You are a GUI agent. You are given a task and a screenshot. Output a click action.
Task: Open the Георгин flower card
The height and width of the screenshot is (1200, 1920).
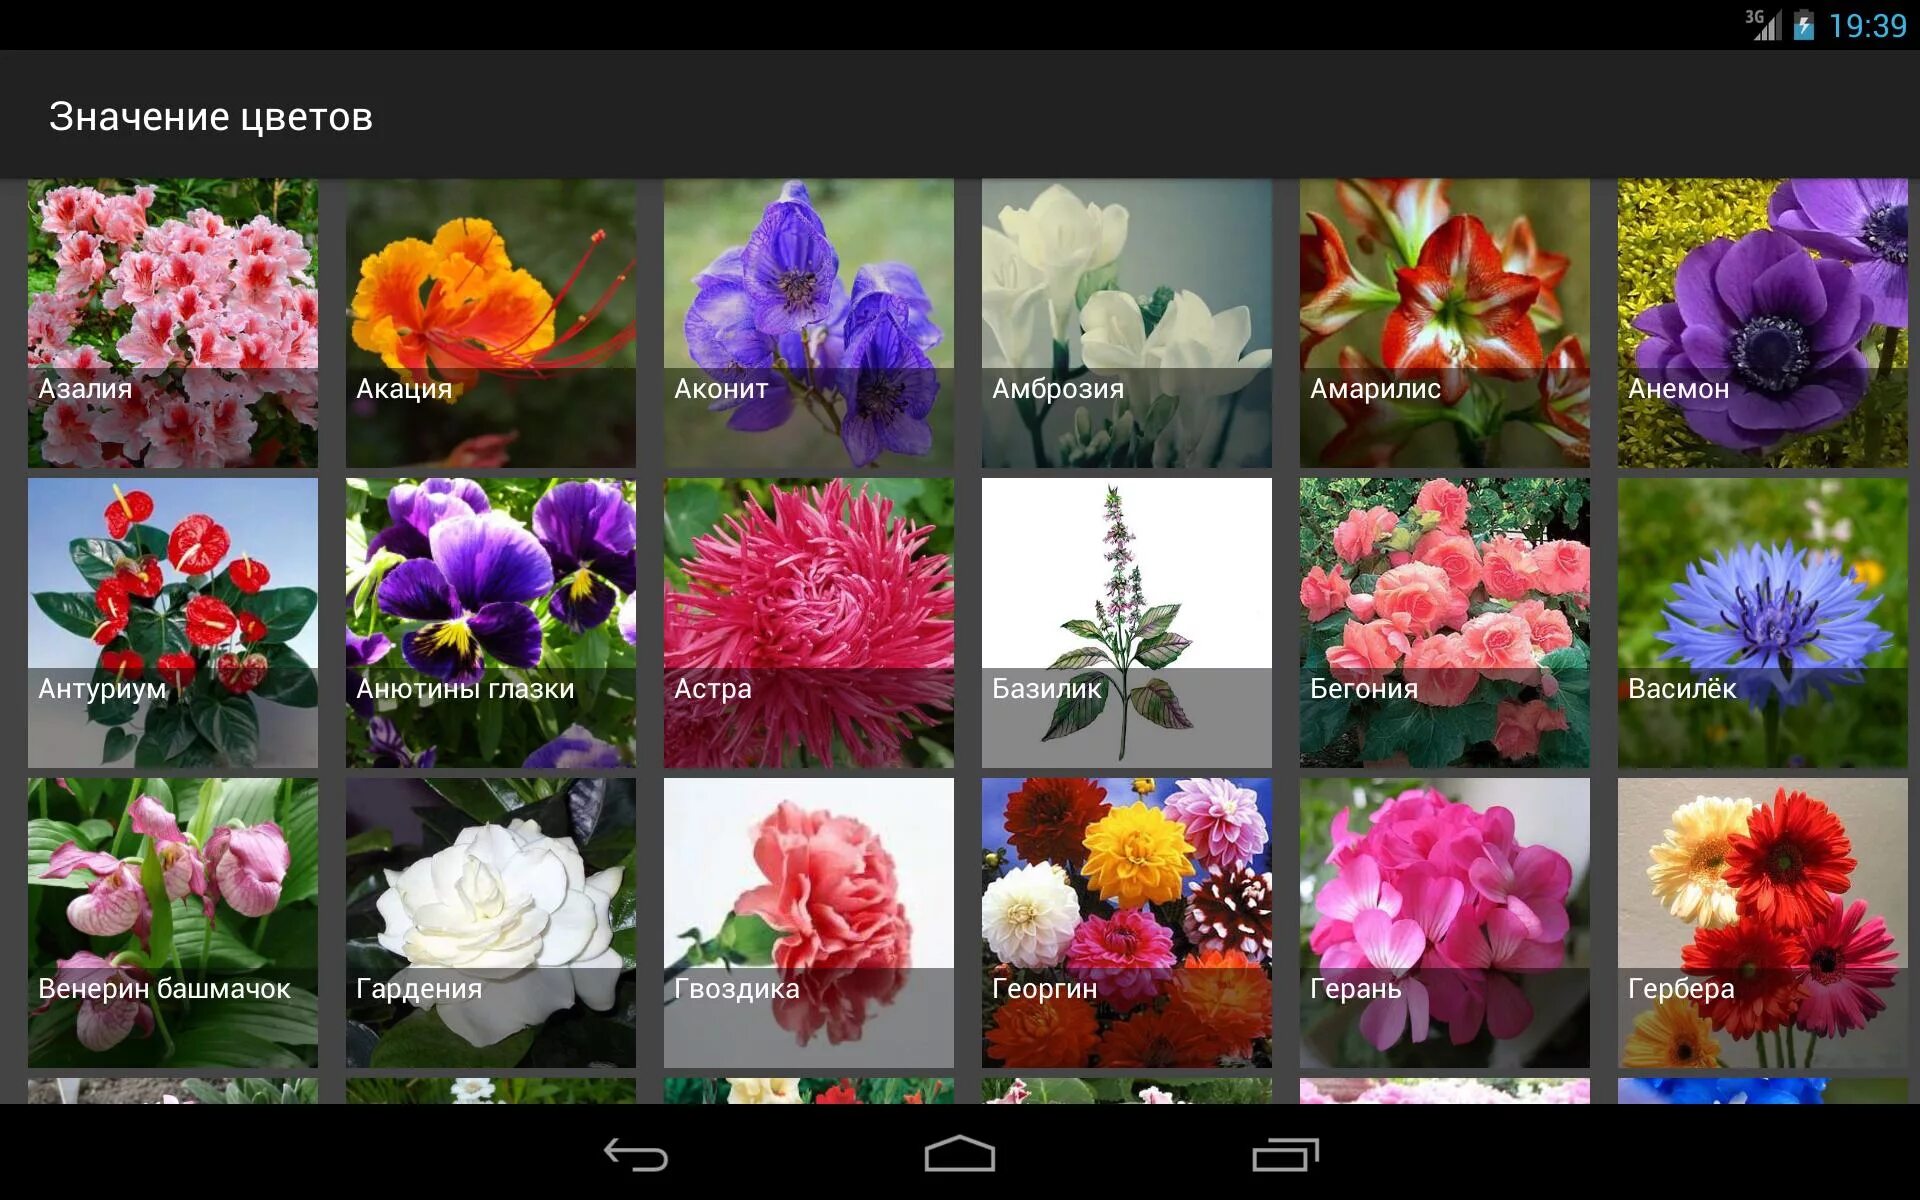[1127, 923]
